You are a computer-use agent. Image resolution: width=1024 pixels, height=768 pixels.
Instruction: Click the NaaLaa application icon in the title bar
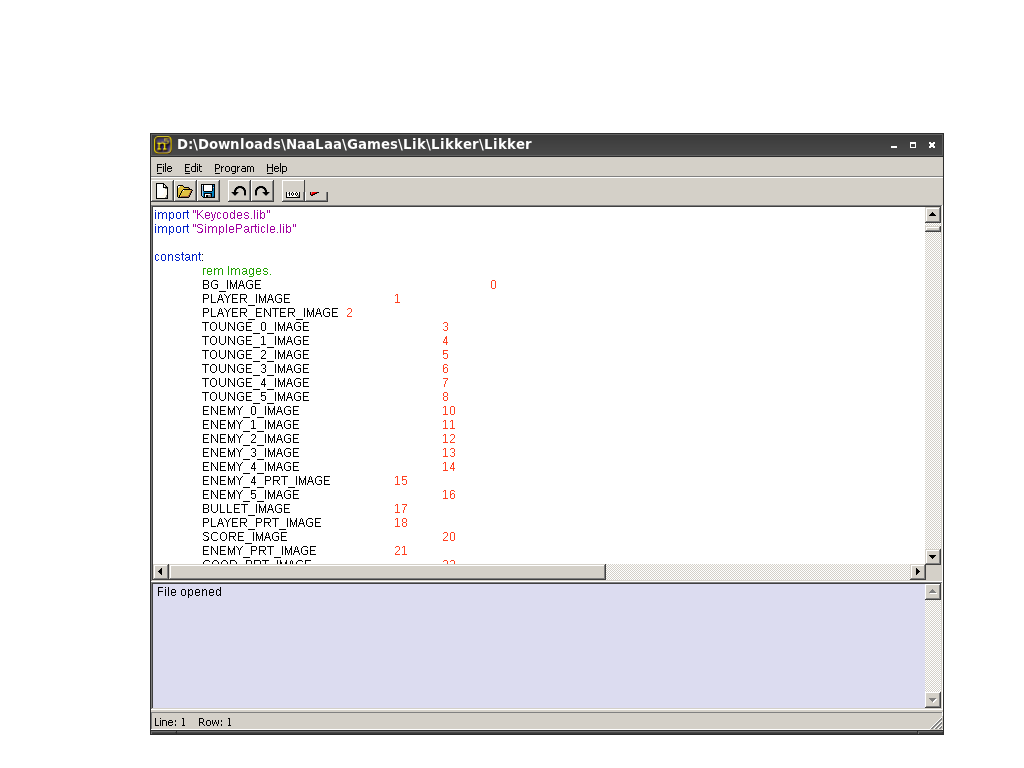pyautogui.click(x=163, y=144)
